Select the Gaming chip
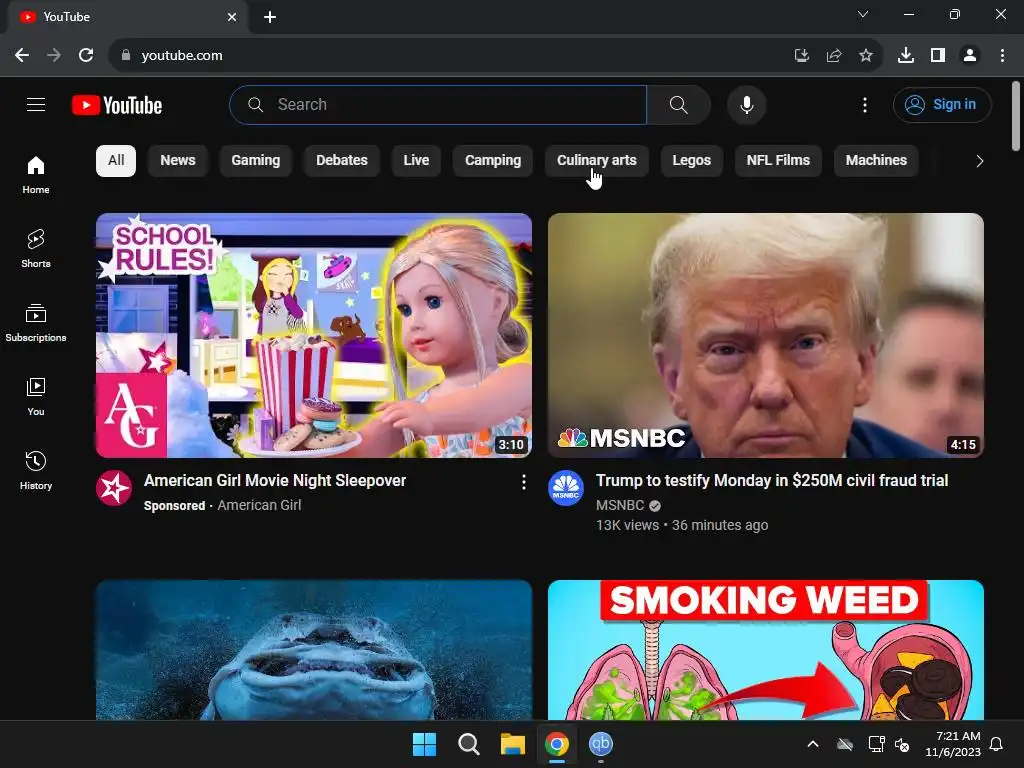Viewport: 1024px width, 768px height. pyautogui.click(x=255, y=161)
